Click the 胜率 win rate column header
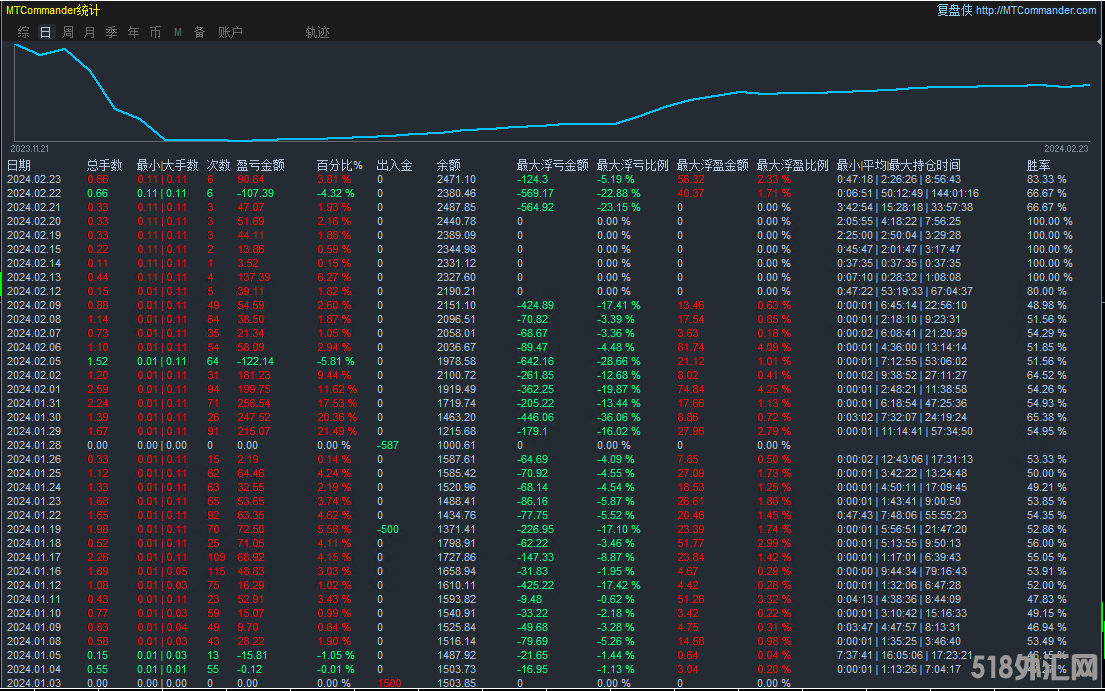Viewport: 1105px width, 691px height. coord(1039,165)
